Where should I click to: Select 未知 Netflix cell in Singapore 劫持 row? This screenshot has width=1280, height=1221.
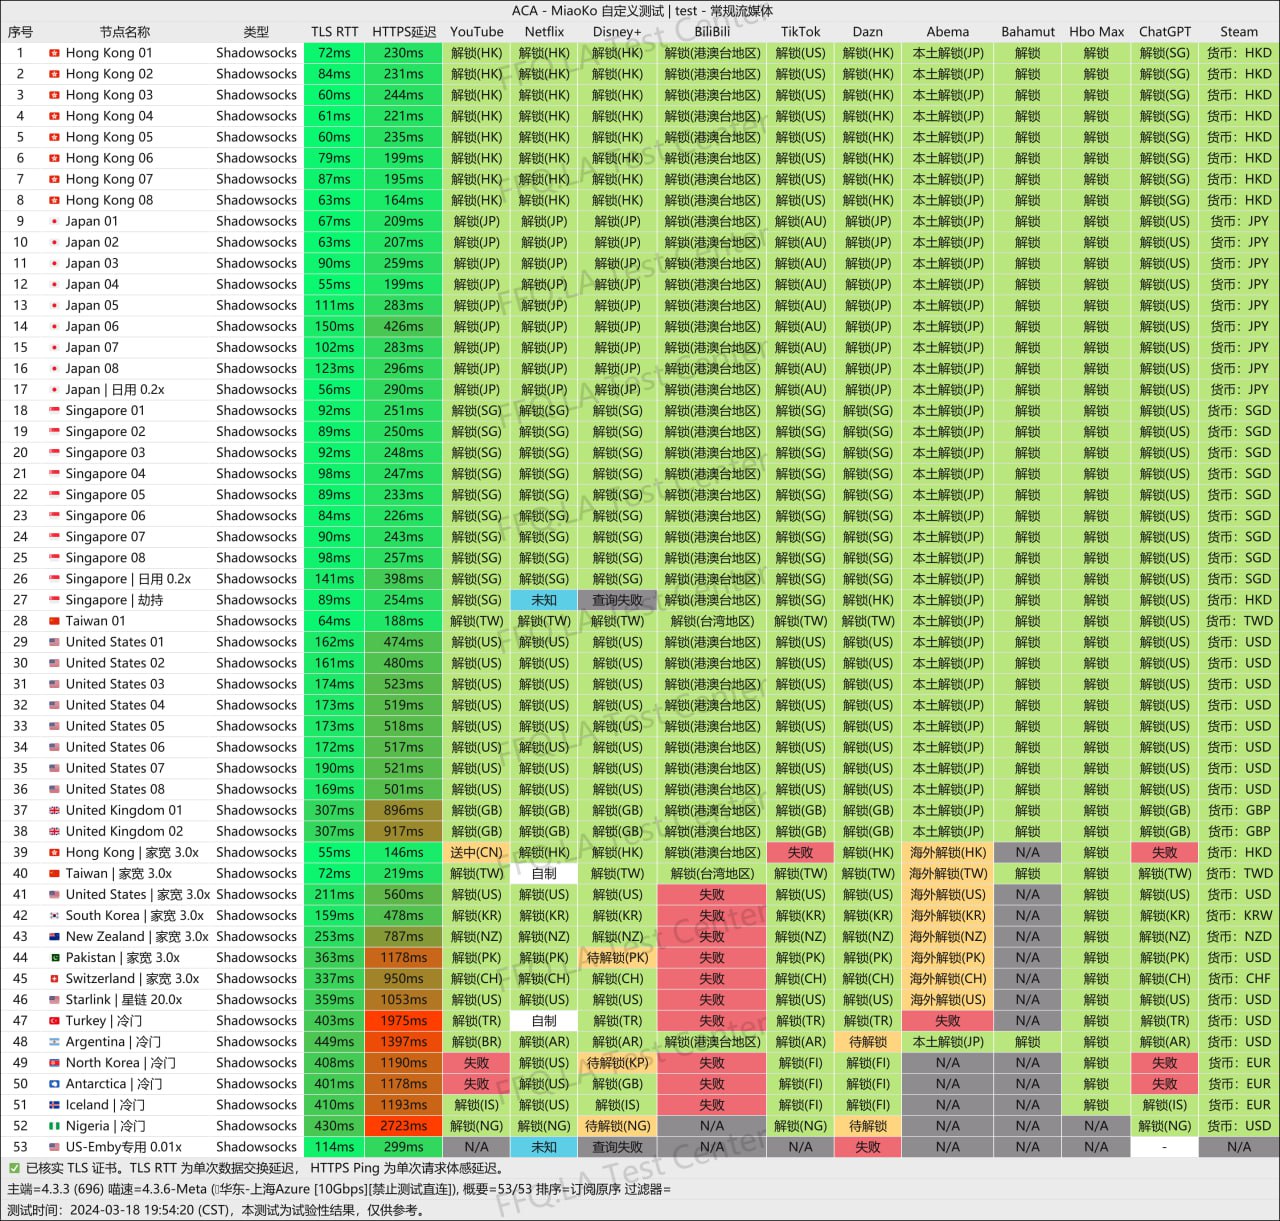click(x=544, y=600)
